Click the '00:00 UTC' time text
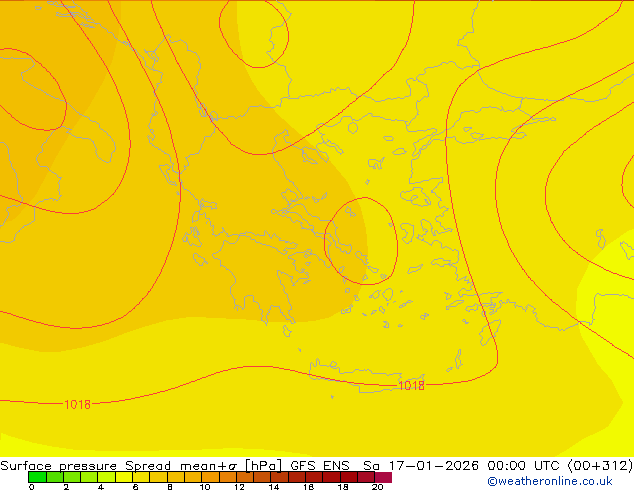Screen dimensions: 634x490 tap(524, 466)
